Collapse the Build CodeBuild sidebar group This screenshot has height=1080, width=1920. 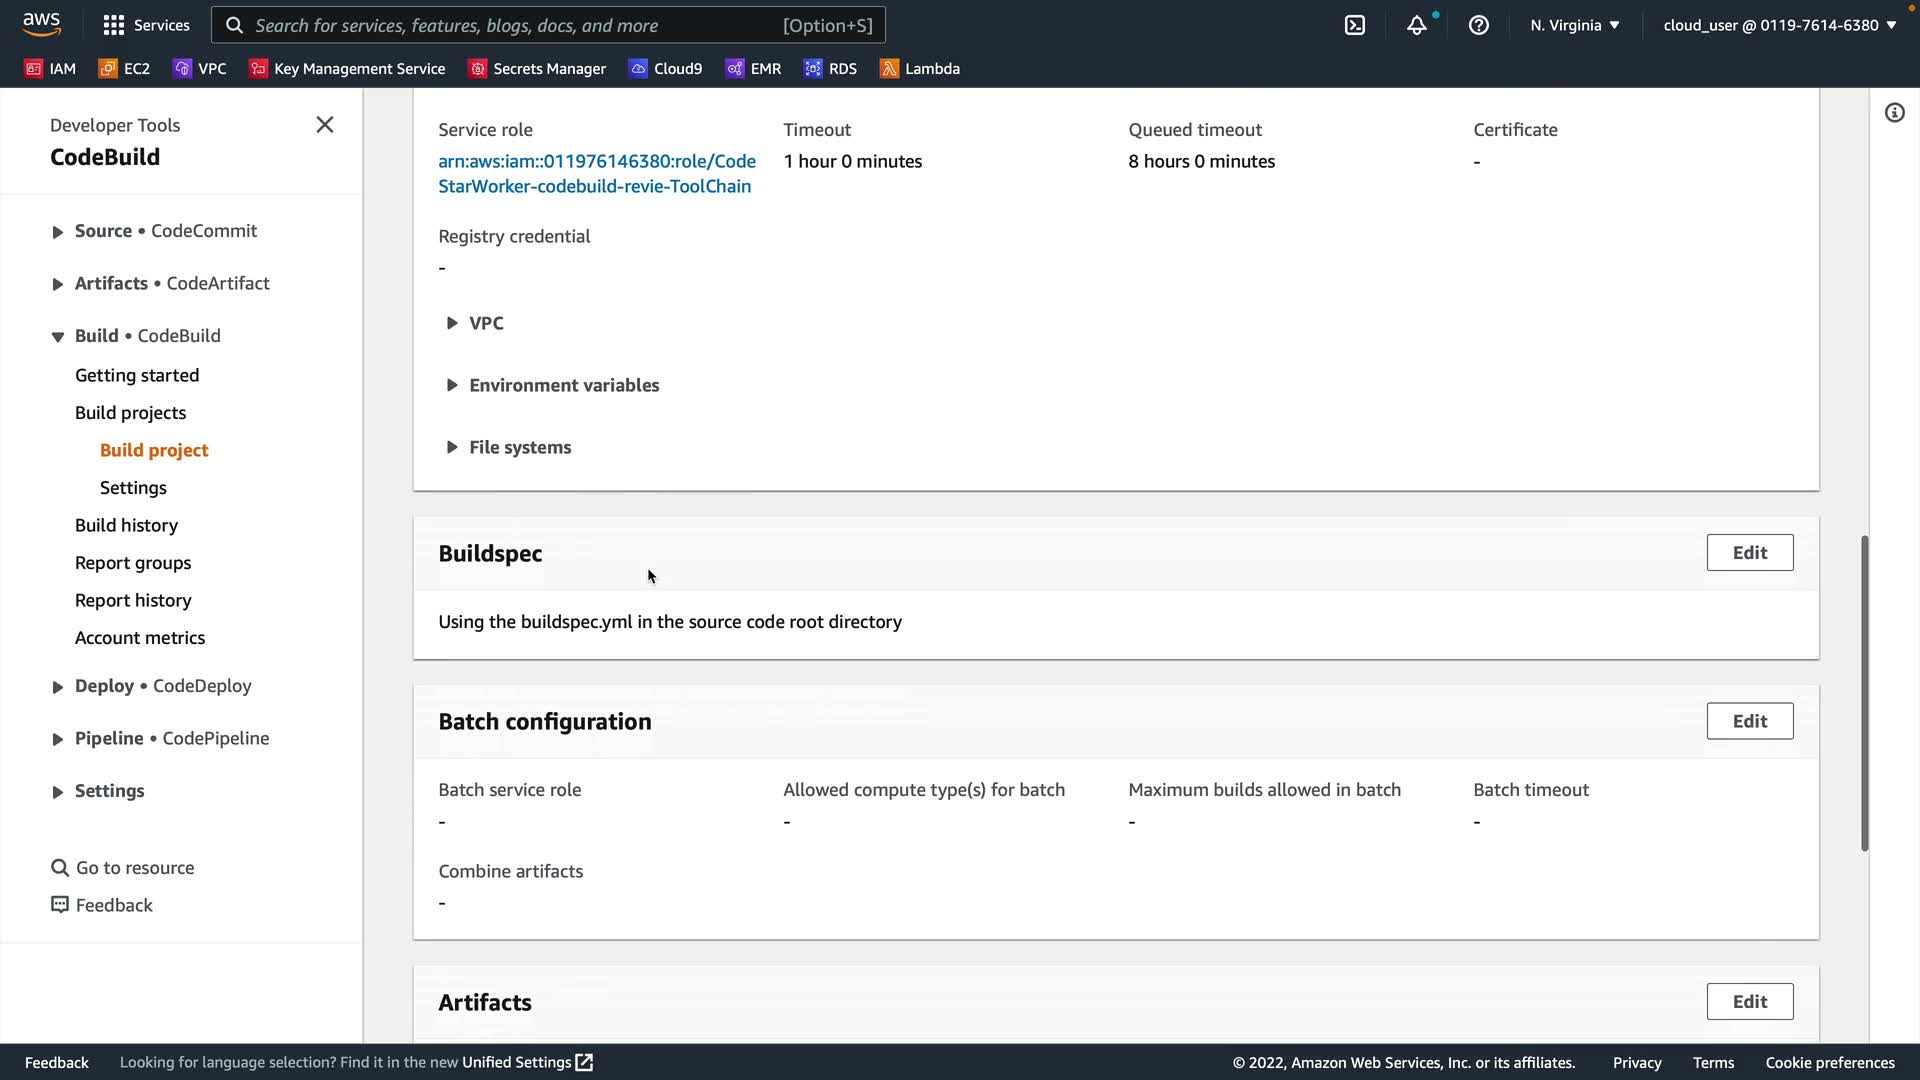click(57, 337)
